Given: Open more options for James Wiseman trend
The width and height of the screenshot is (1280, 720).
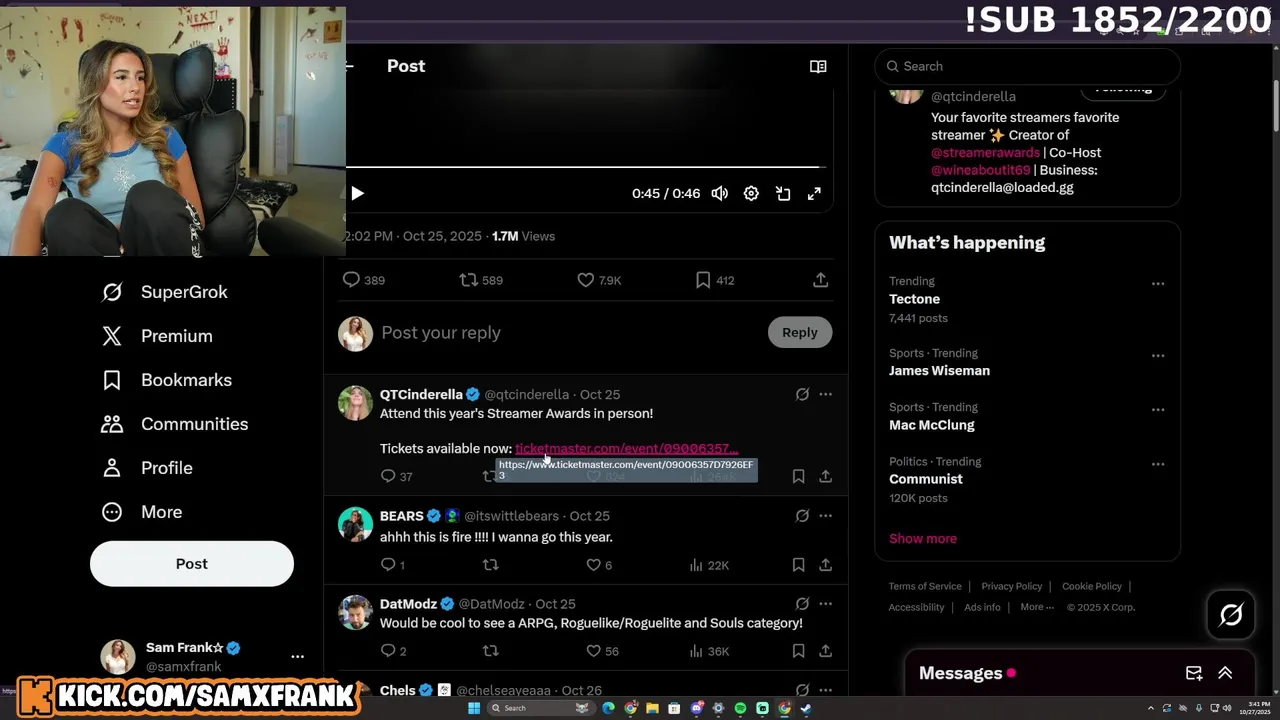Looking at the screenshot, I should [1157, 356].
